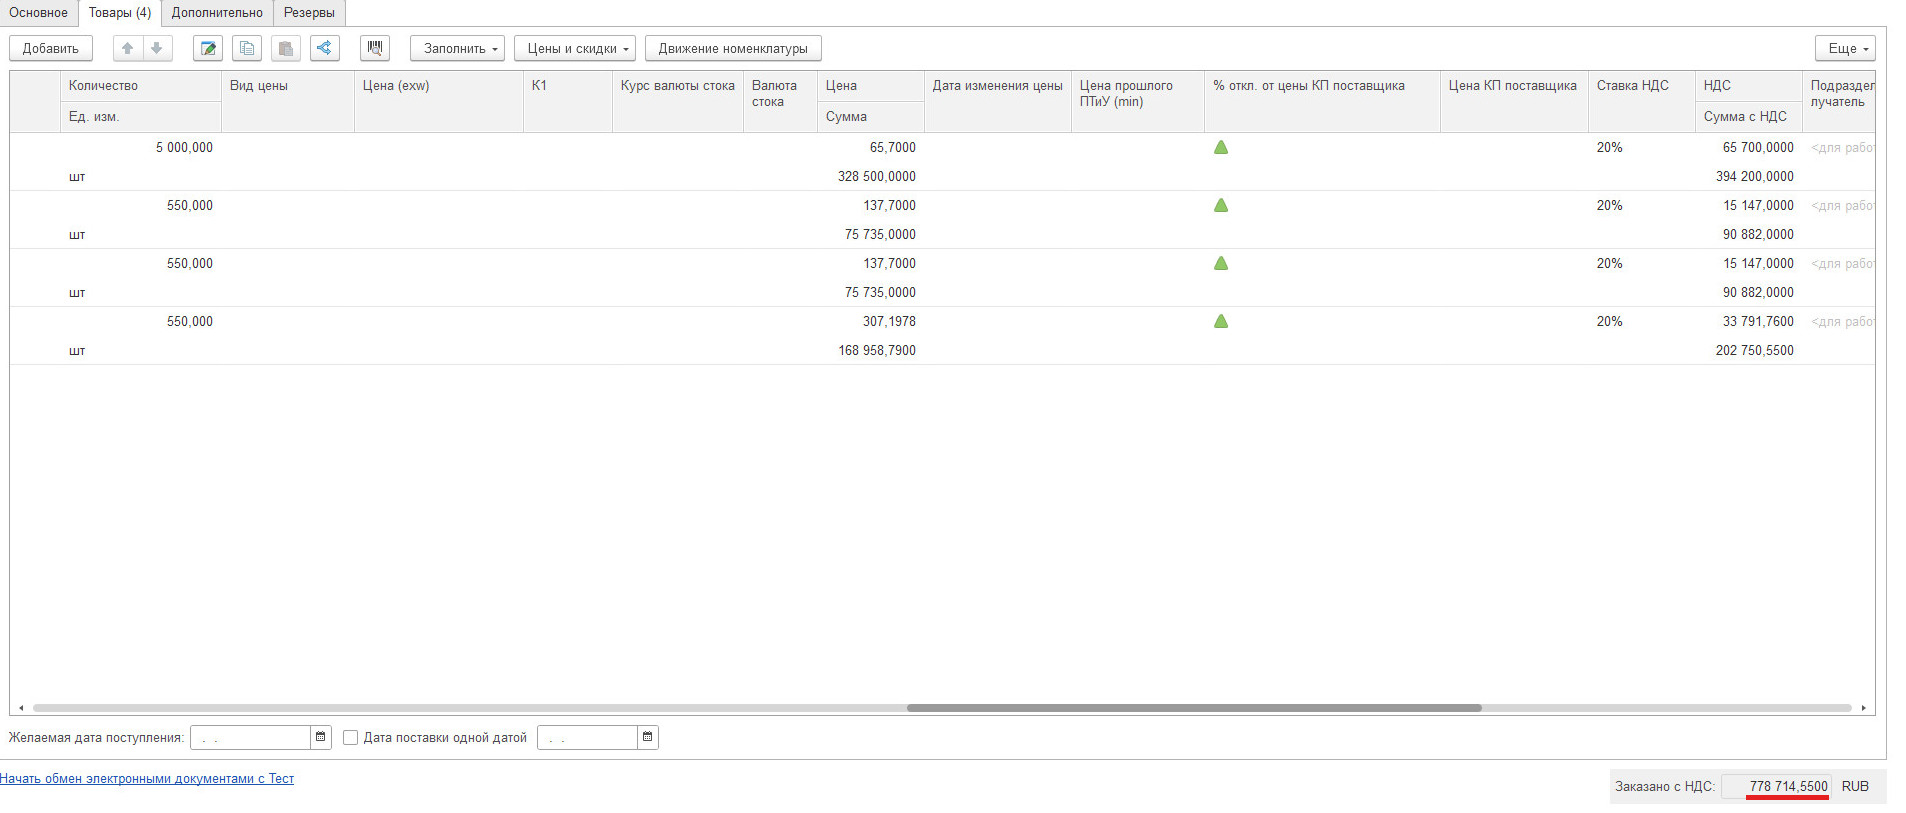
Task: Click the copy rows icon
Action: [247, 48]
